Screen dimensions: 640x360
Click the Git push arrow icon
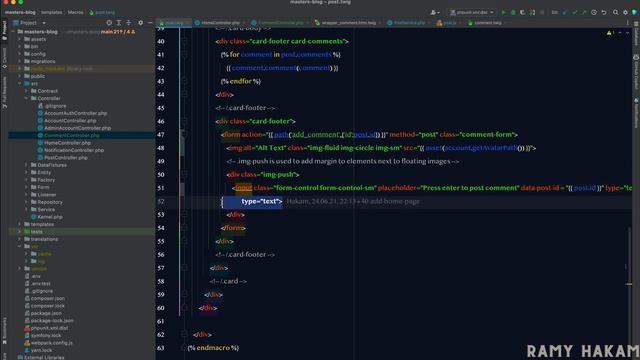click(x=584, y=13)
